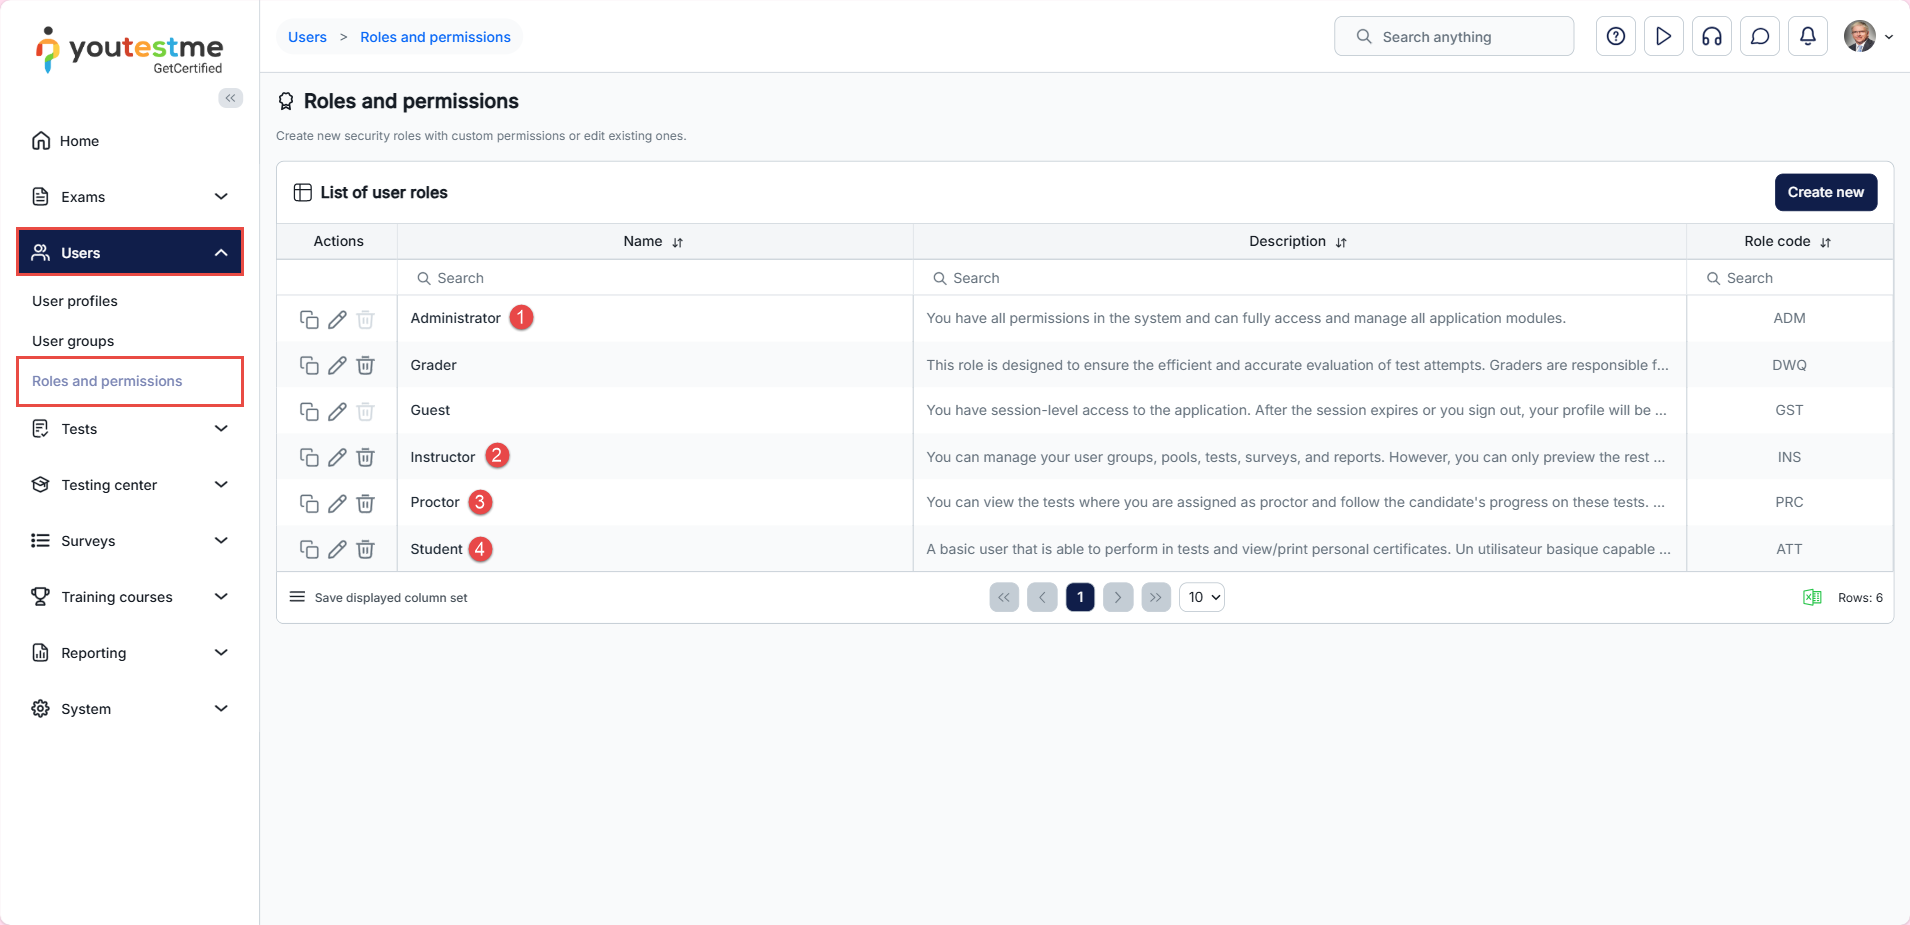Image resolution: width=1910 pixels, height=925 pixels.
Task: Open rows-per-page dropdown showing 10
Action: pos(1202,597)
